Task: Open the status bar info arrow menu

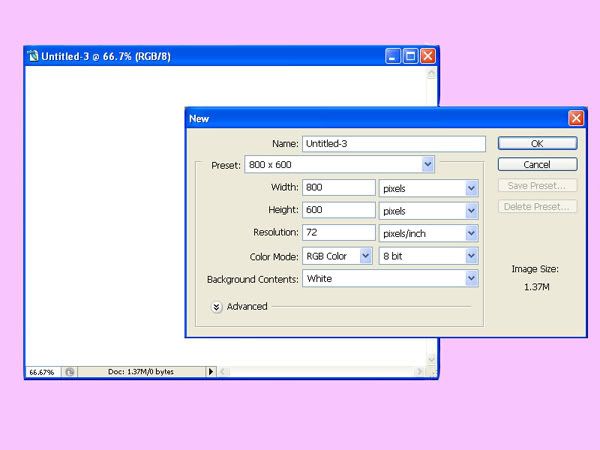Action: 210,371
